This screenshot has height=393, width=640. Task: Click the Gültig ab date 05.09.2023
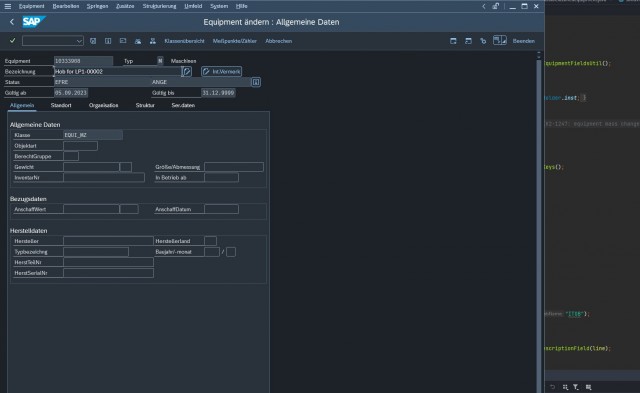click(x=71, y=93)
